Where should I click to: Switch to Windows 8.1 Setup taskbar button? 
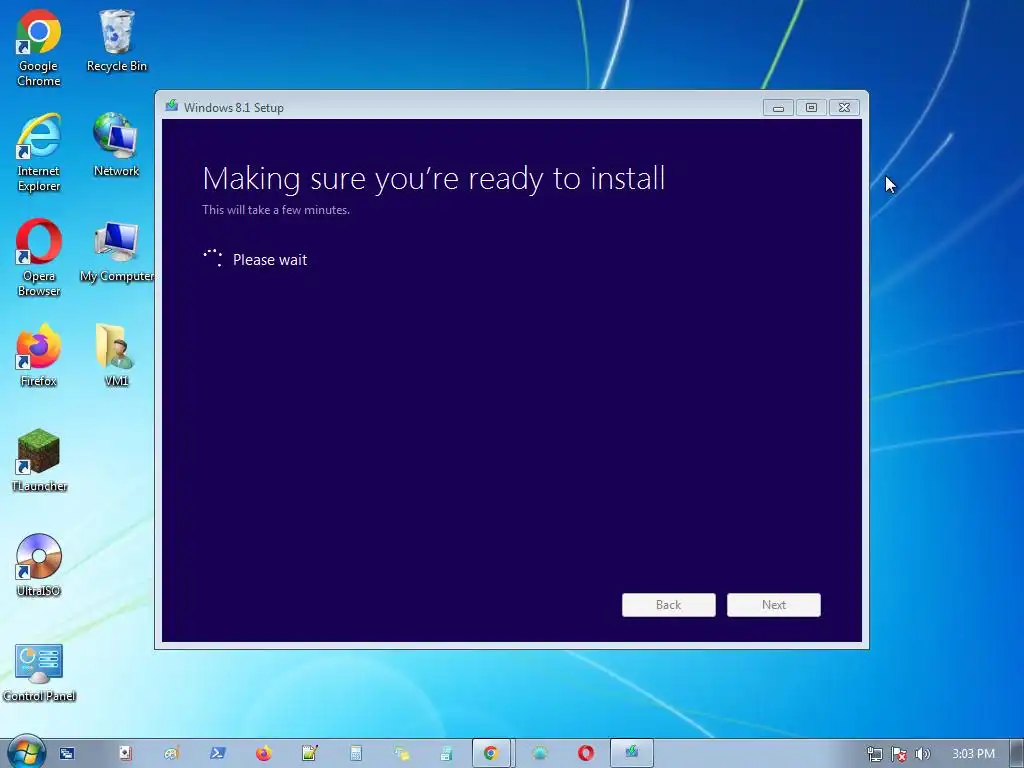(x=632, y=754)
